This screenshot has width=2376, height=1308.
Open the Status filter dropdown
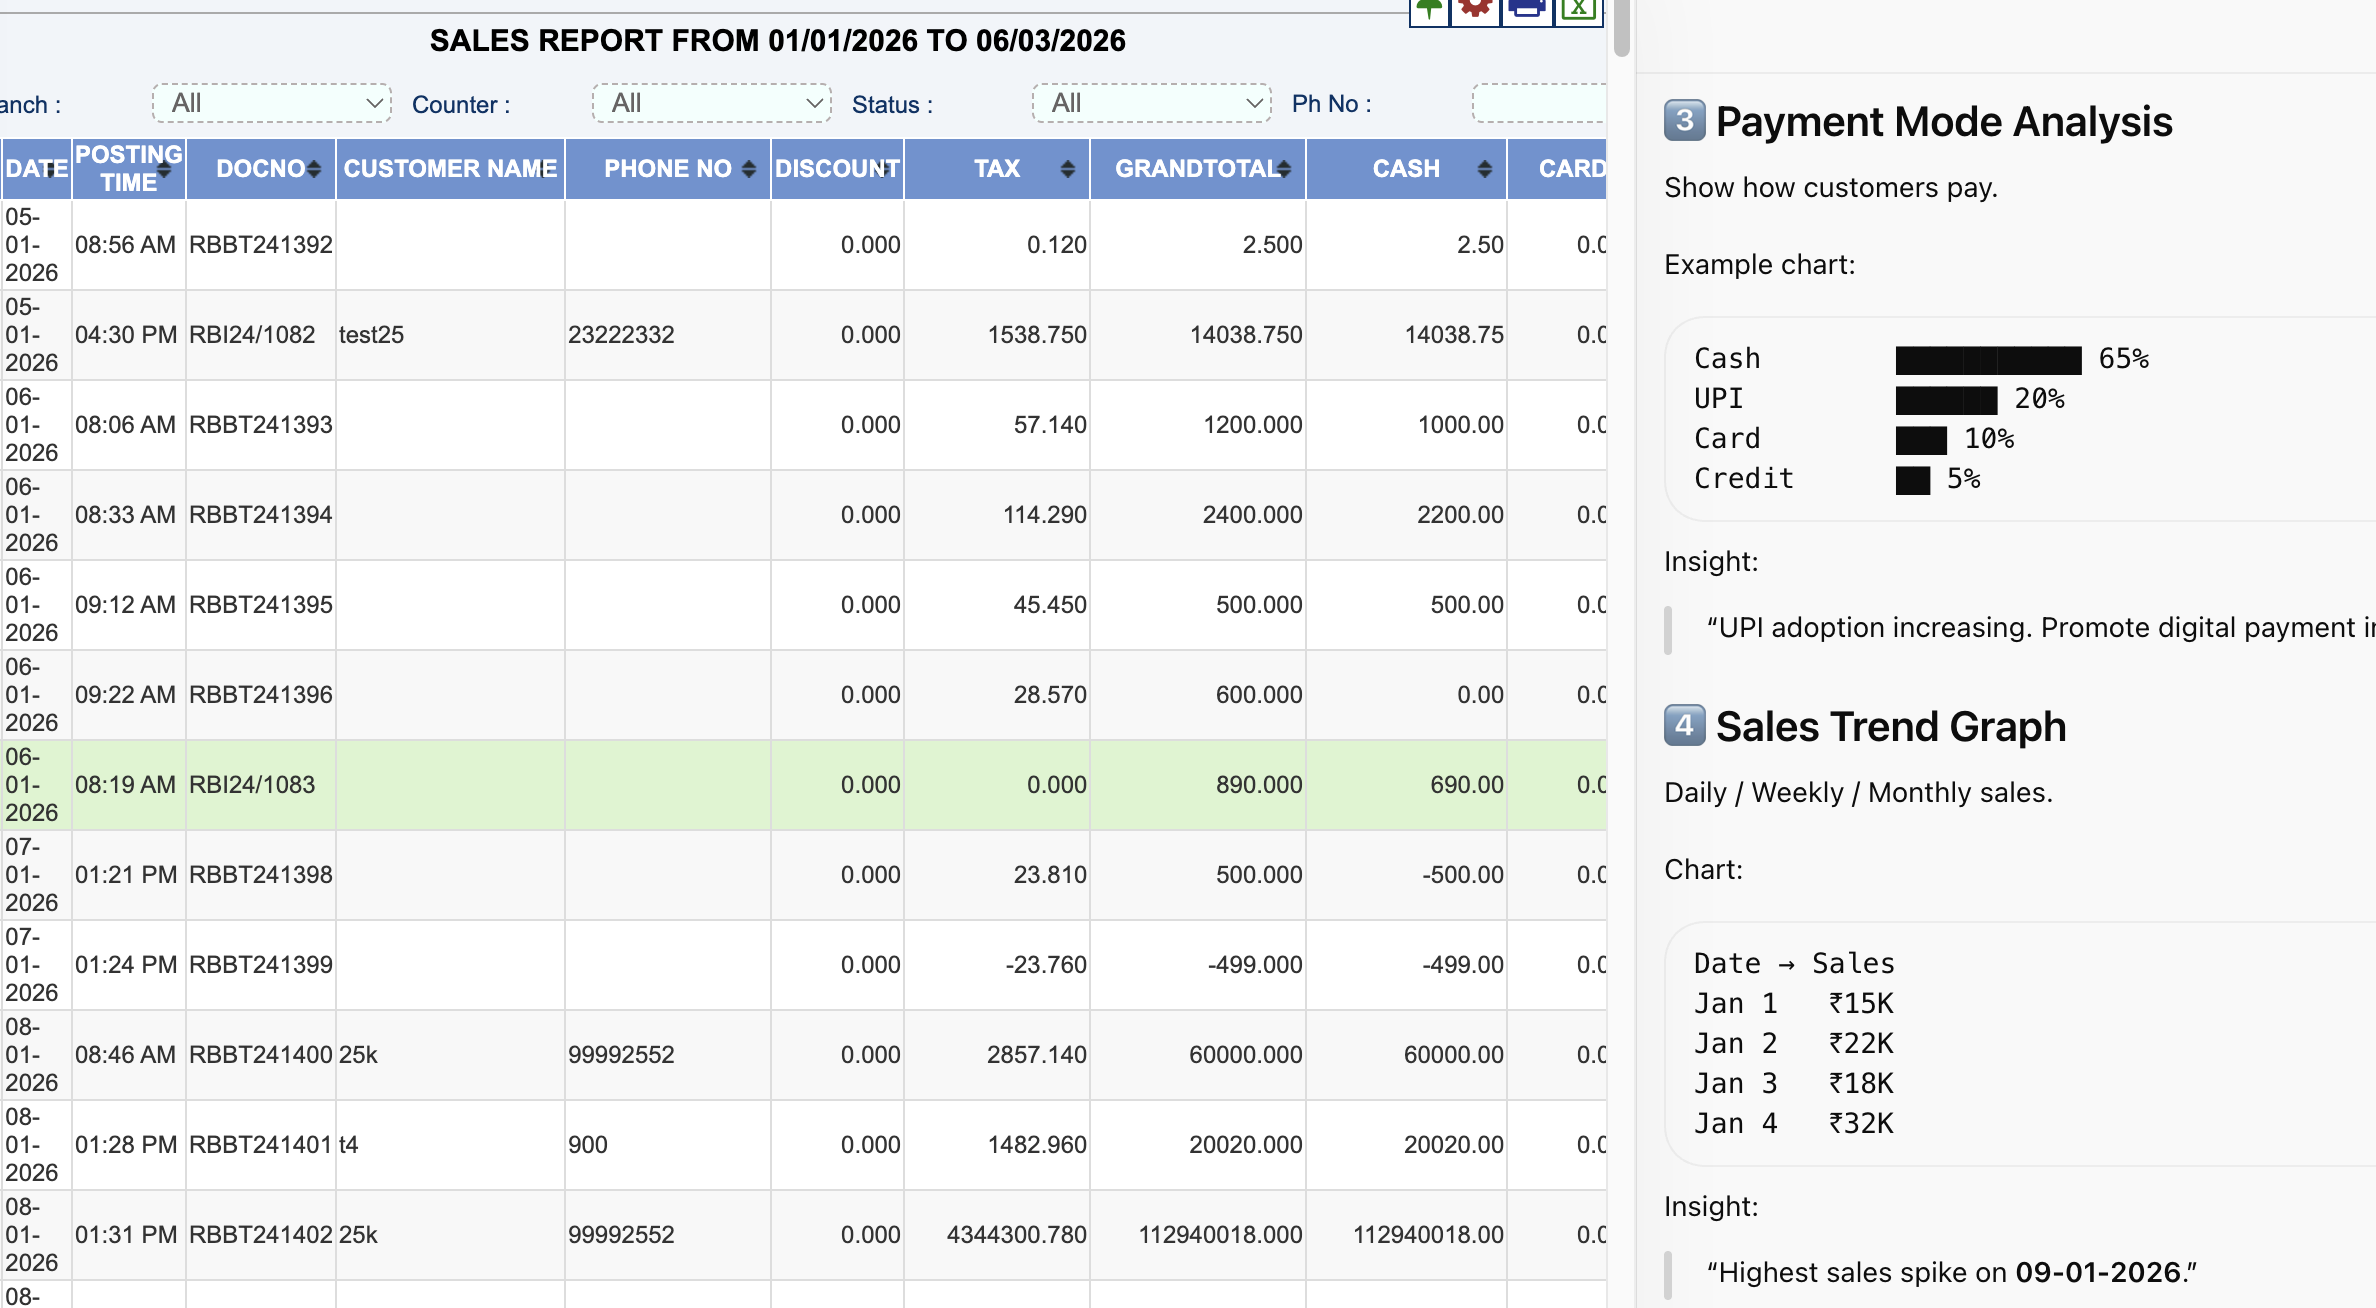click(x=1151, y=103)
